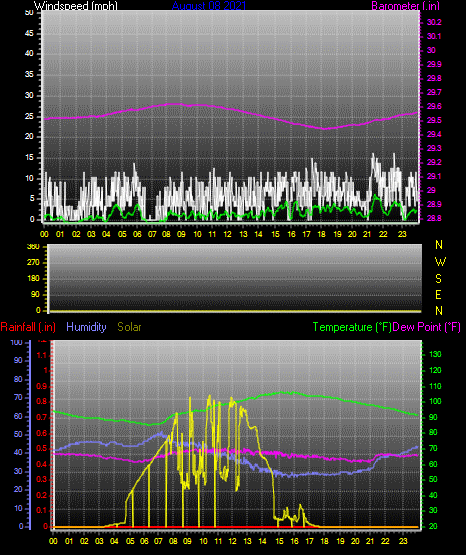Click the windspeed scale value 25
466x555 pixels.
point(30,116)
